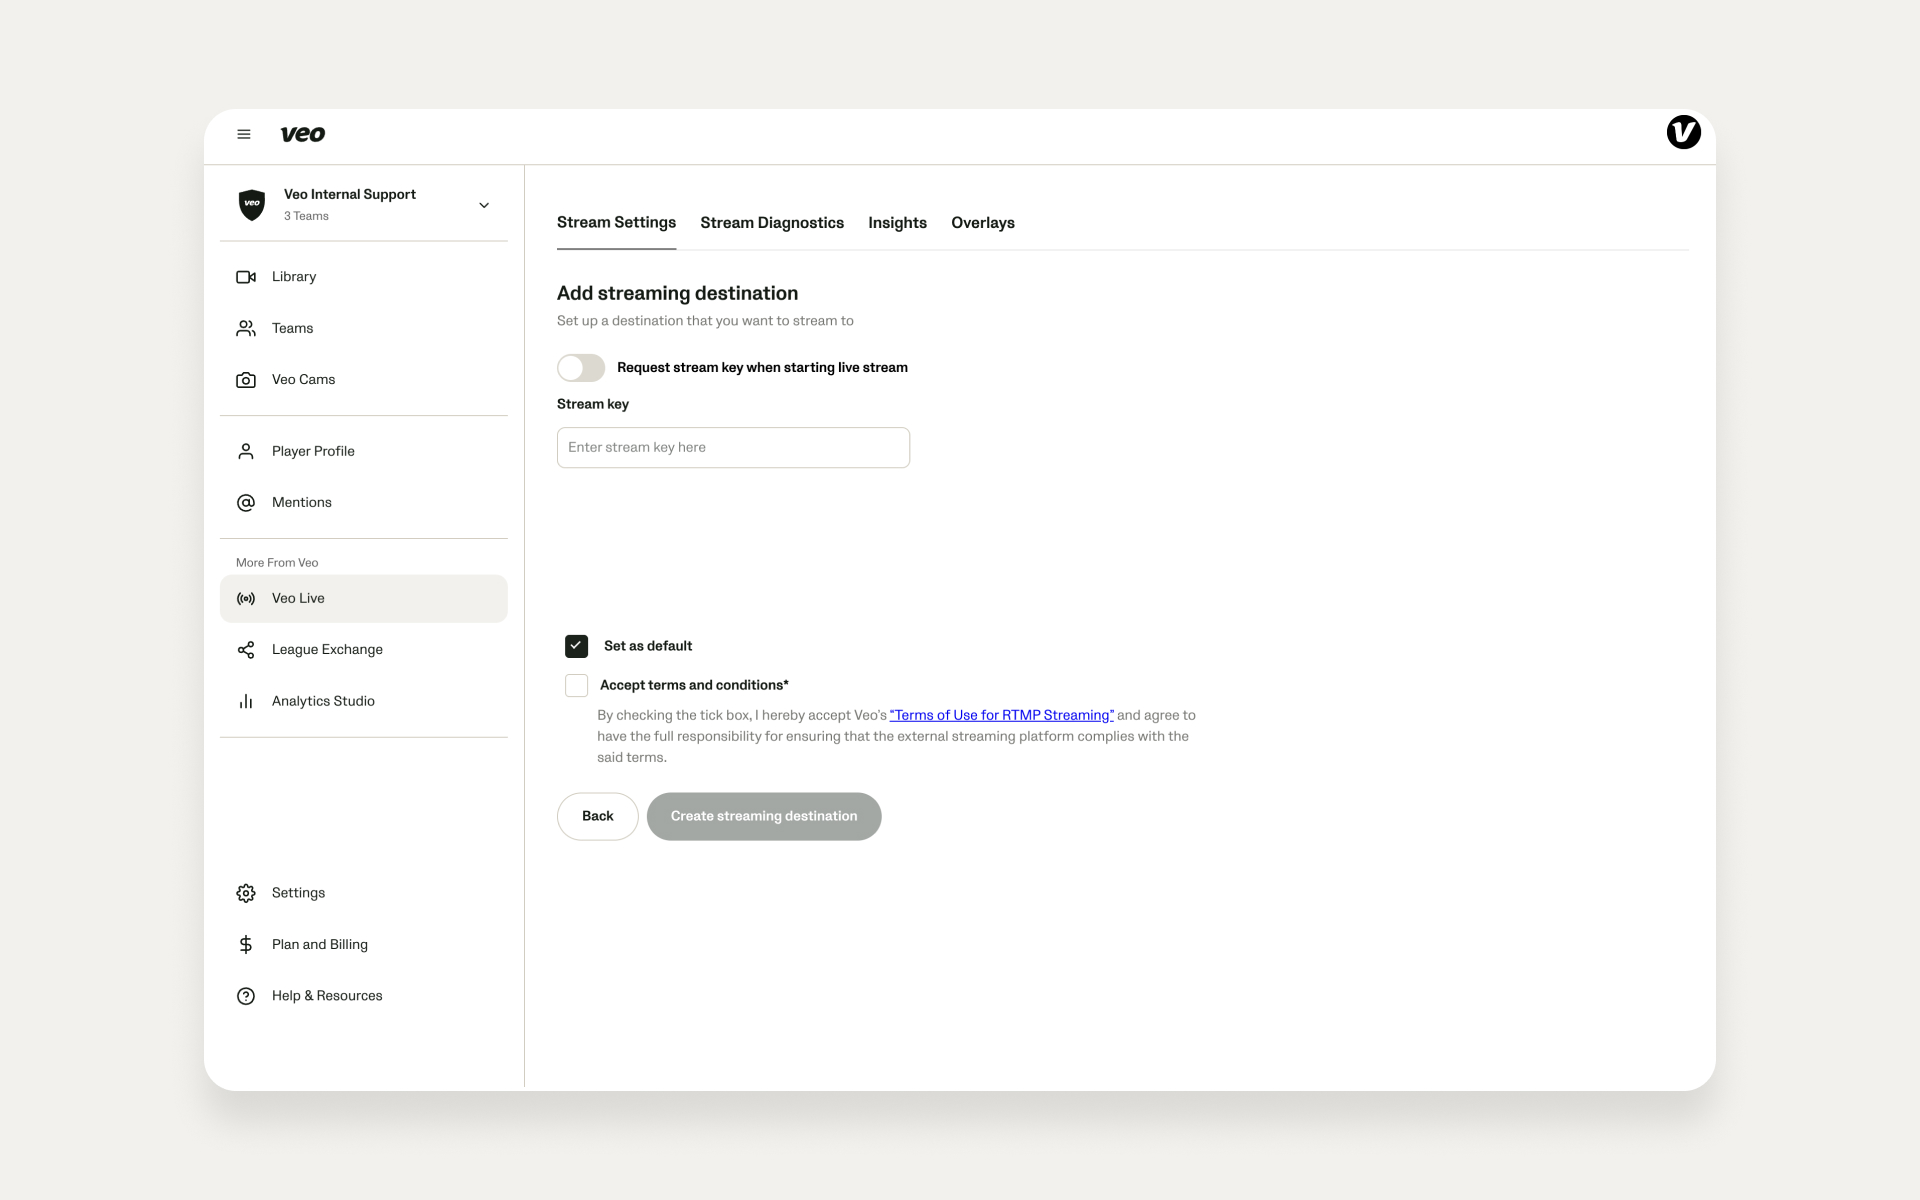Viewport: 1920px width, 1200px height.
Task: Uncheck the Set as default checkbox
Action: tap(576, 646)
